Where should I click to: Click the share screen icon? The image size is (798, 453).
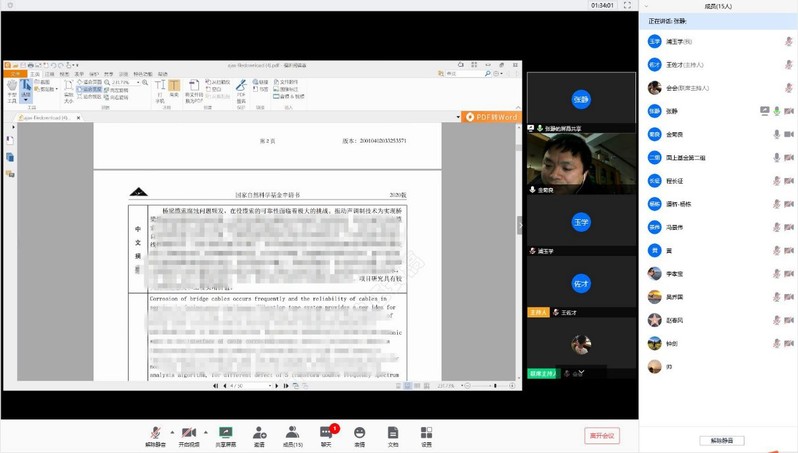[226, 433]
